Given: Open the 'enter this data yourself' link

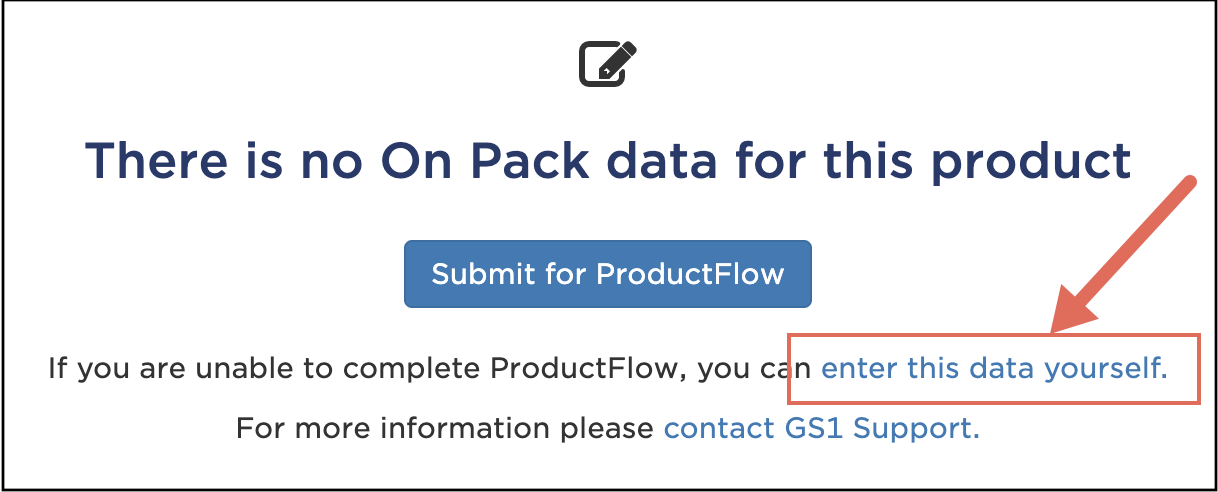Looking at the screenshot, I should coord(994,369).
